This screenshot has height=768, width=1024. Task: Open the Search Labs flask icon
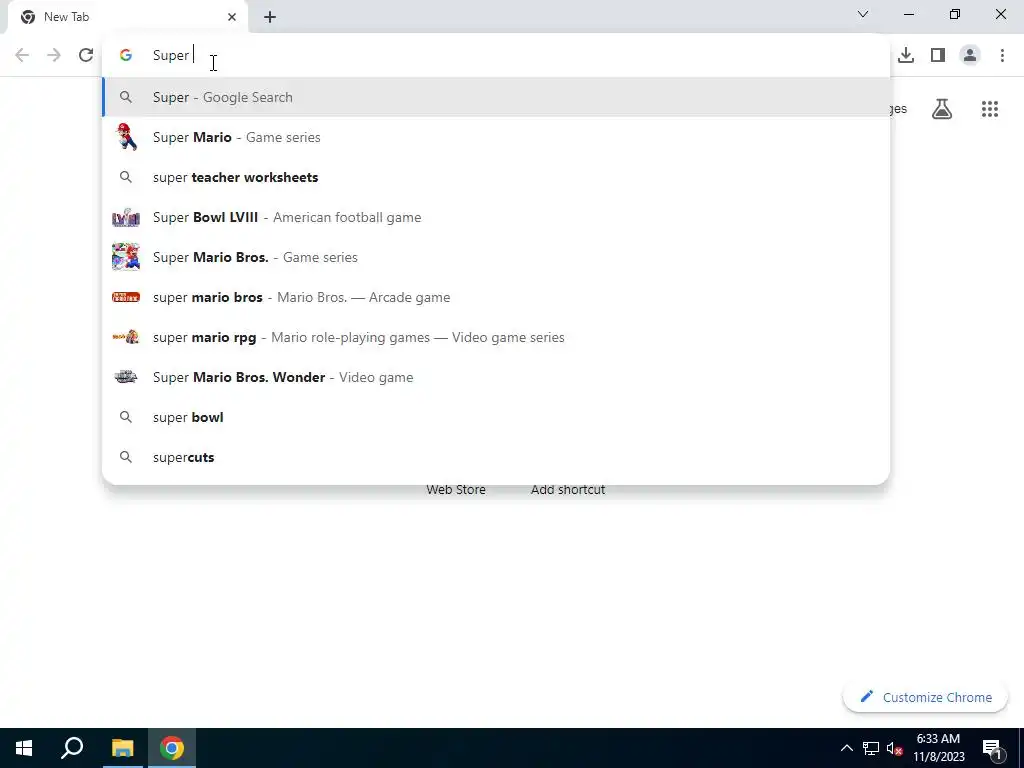pos(942,109)
